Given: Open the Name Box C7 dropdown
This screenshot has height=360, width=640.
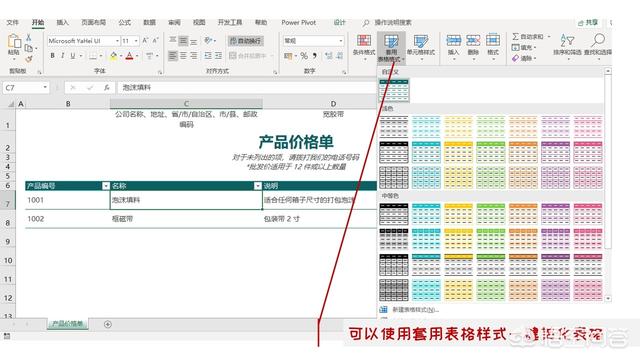Looking at the screenshot, I should coord(45,87).
